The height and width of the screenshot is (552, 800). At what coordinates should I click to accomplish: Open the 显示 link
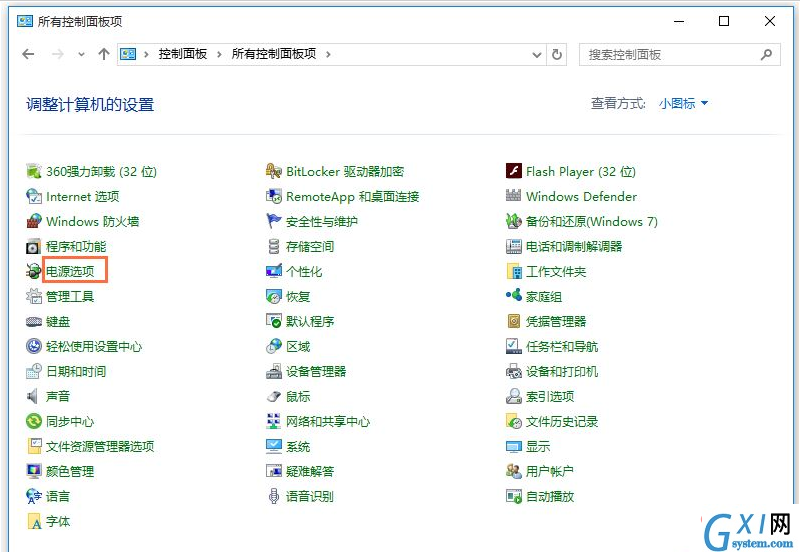(538, 446)
